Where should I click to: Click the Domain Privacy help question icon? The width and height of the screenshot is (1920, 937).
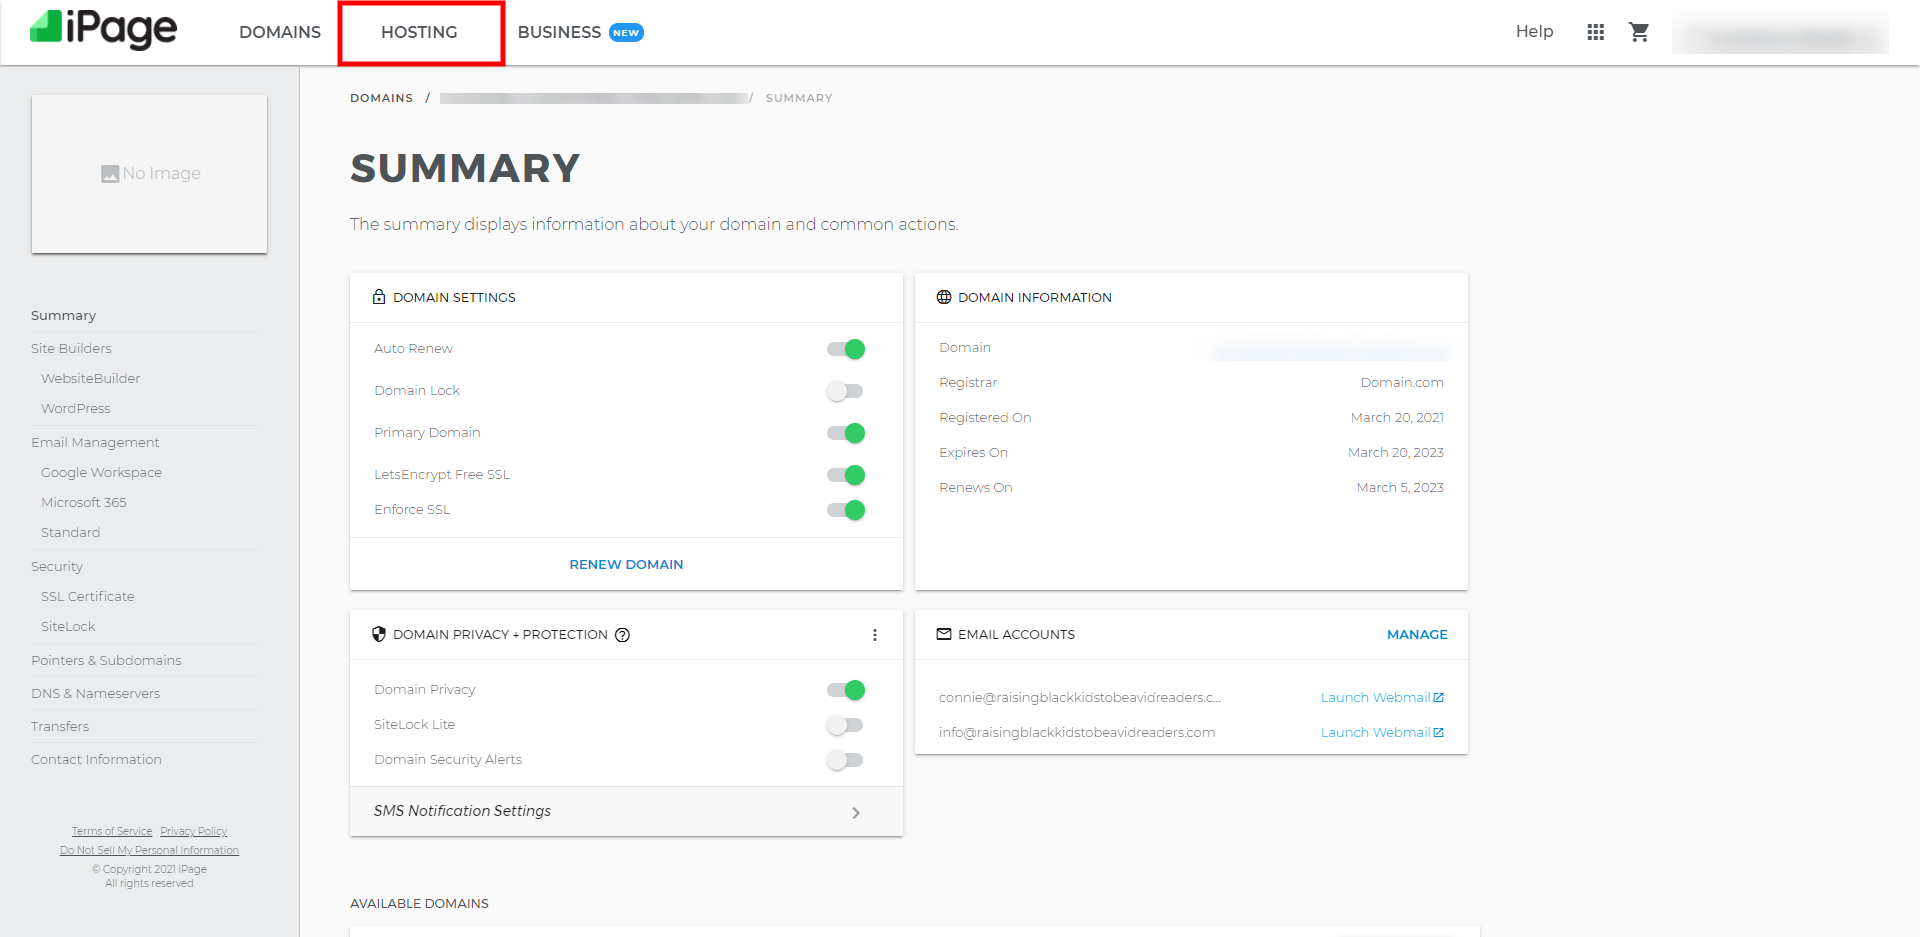pyautogui.click(x=622, y=635)
